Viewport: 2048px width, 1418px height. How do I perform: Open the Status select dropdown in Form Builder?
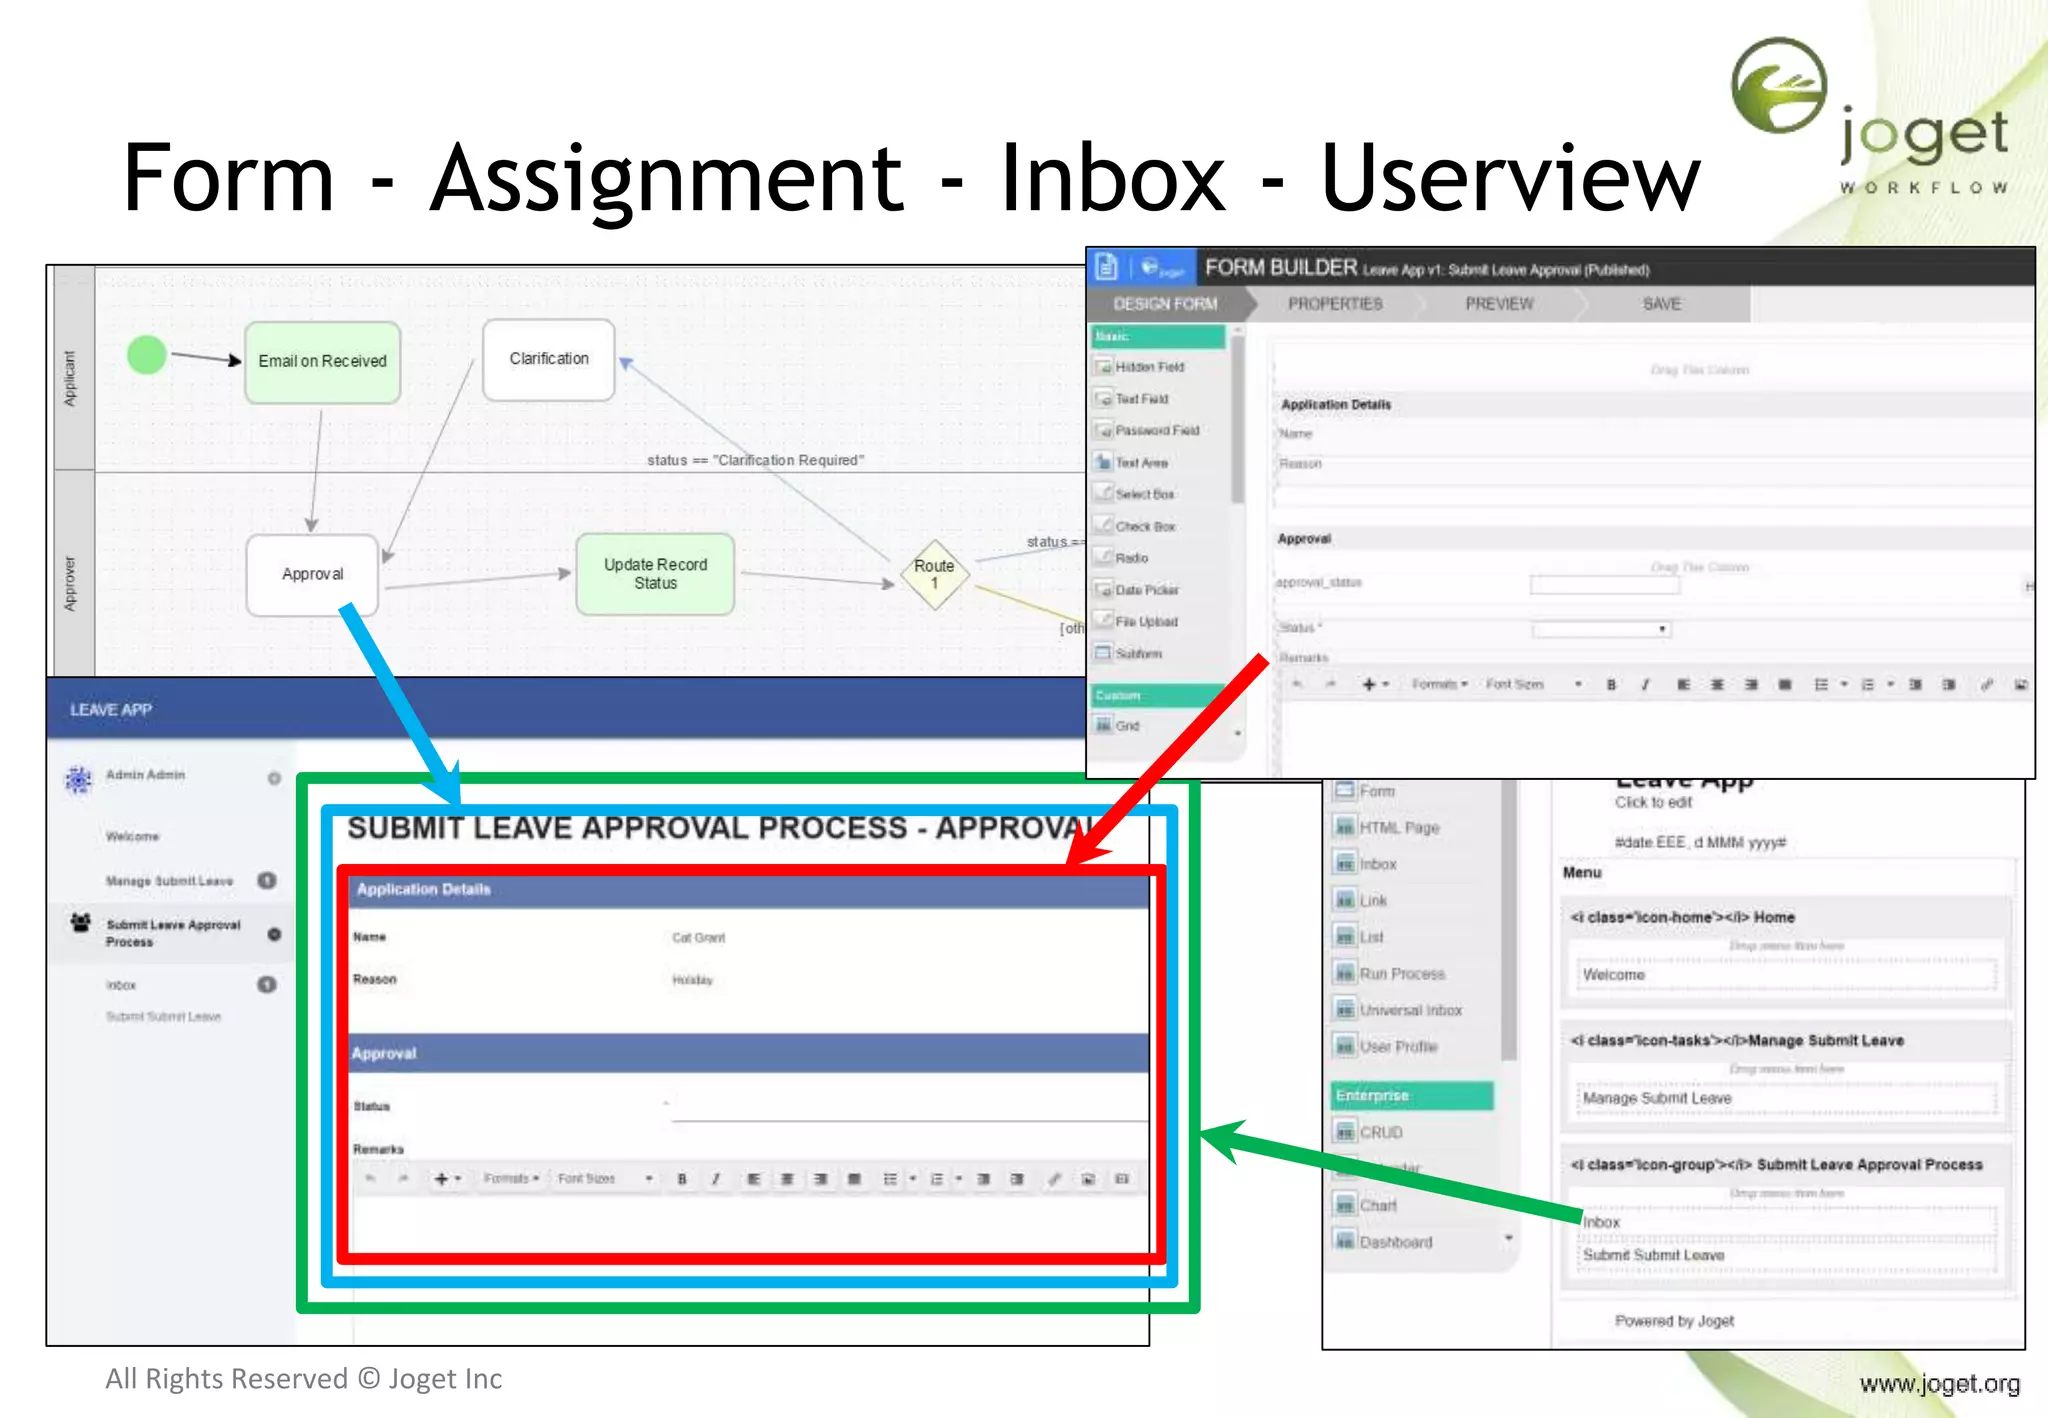1601,629
